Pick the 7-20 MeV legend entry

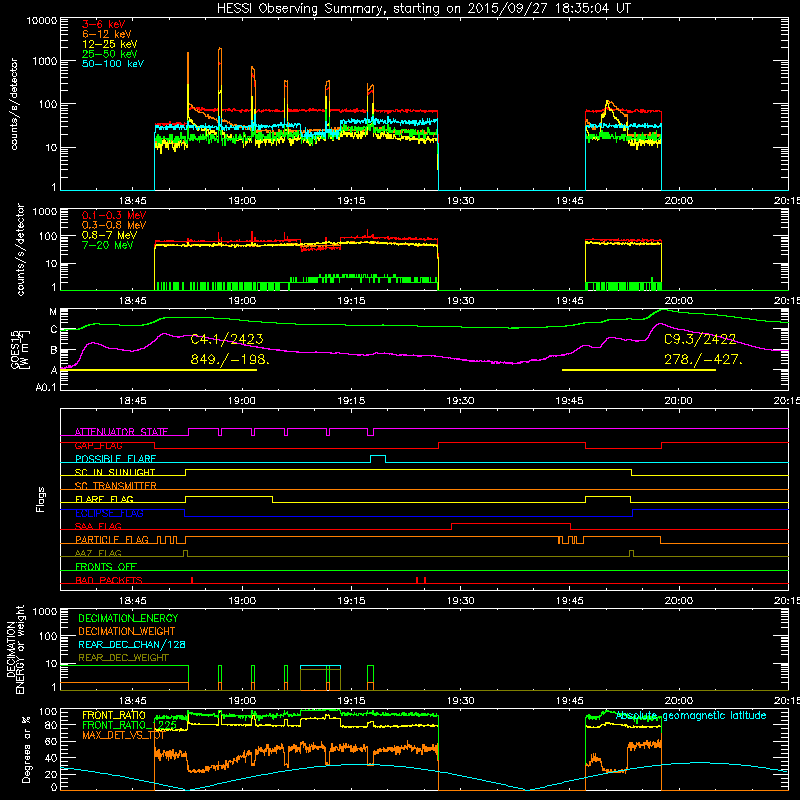point(107,245)
